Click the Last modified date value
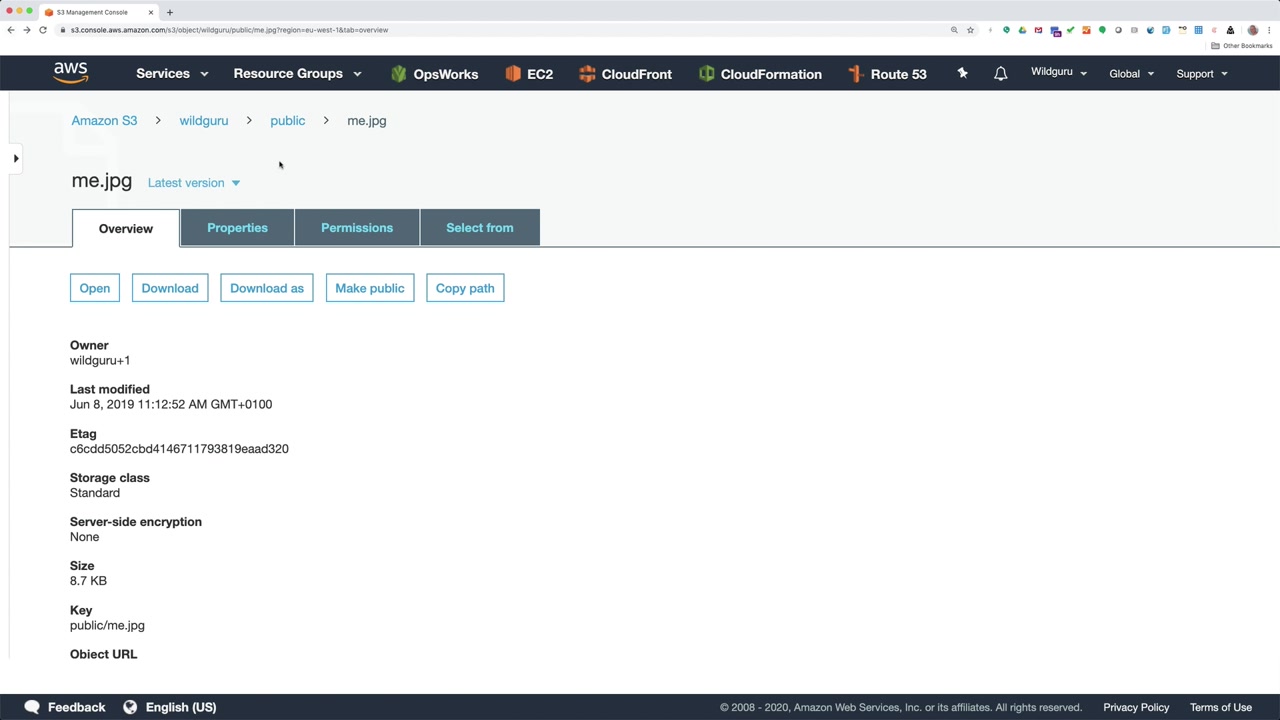Screen dimensions: 1280x720 171,404
